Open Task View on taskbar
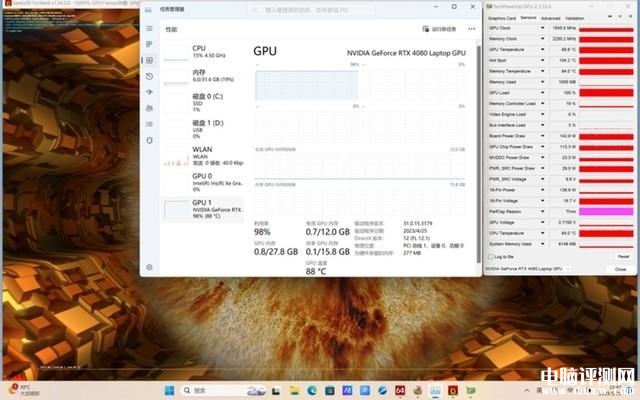This screenshot has width=640, height=400. pos(277,391)
